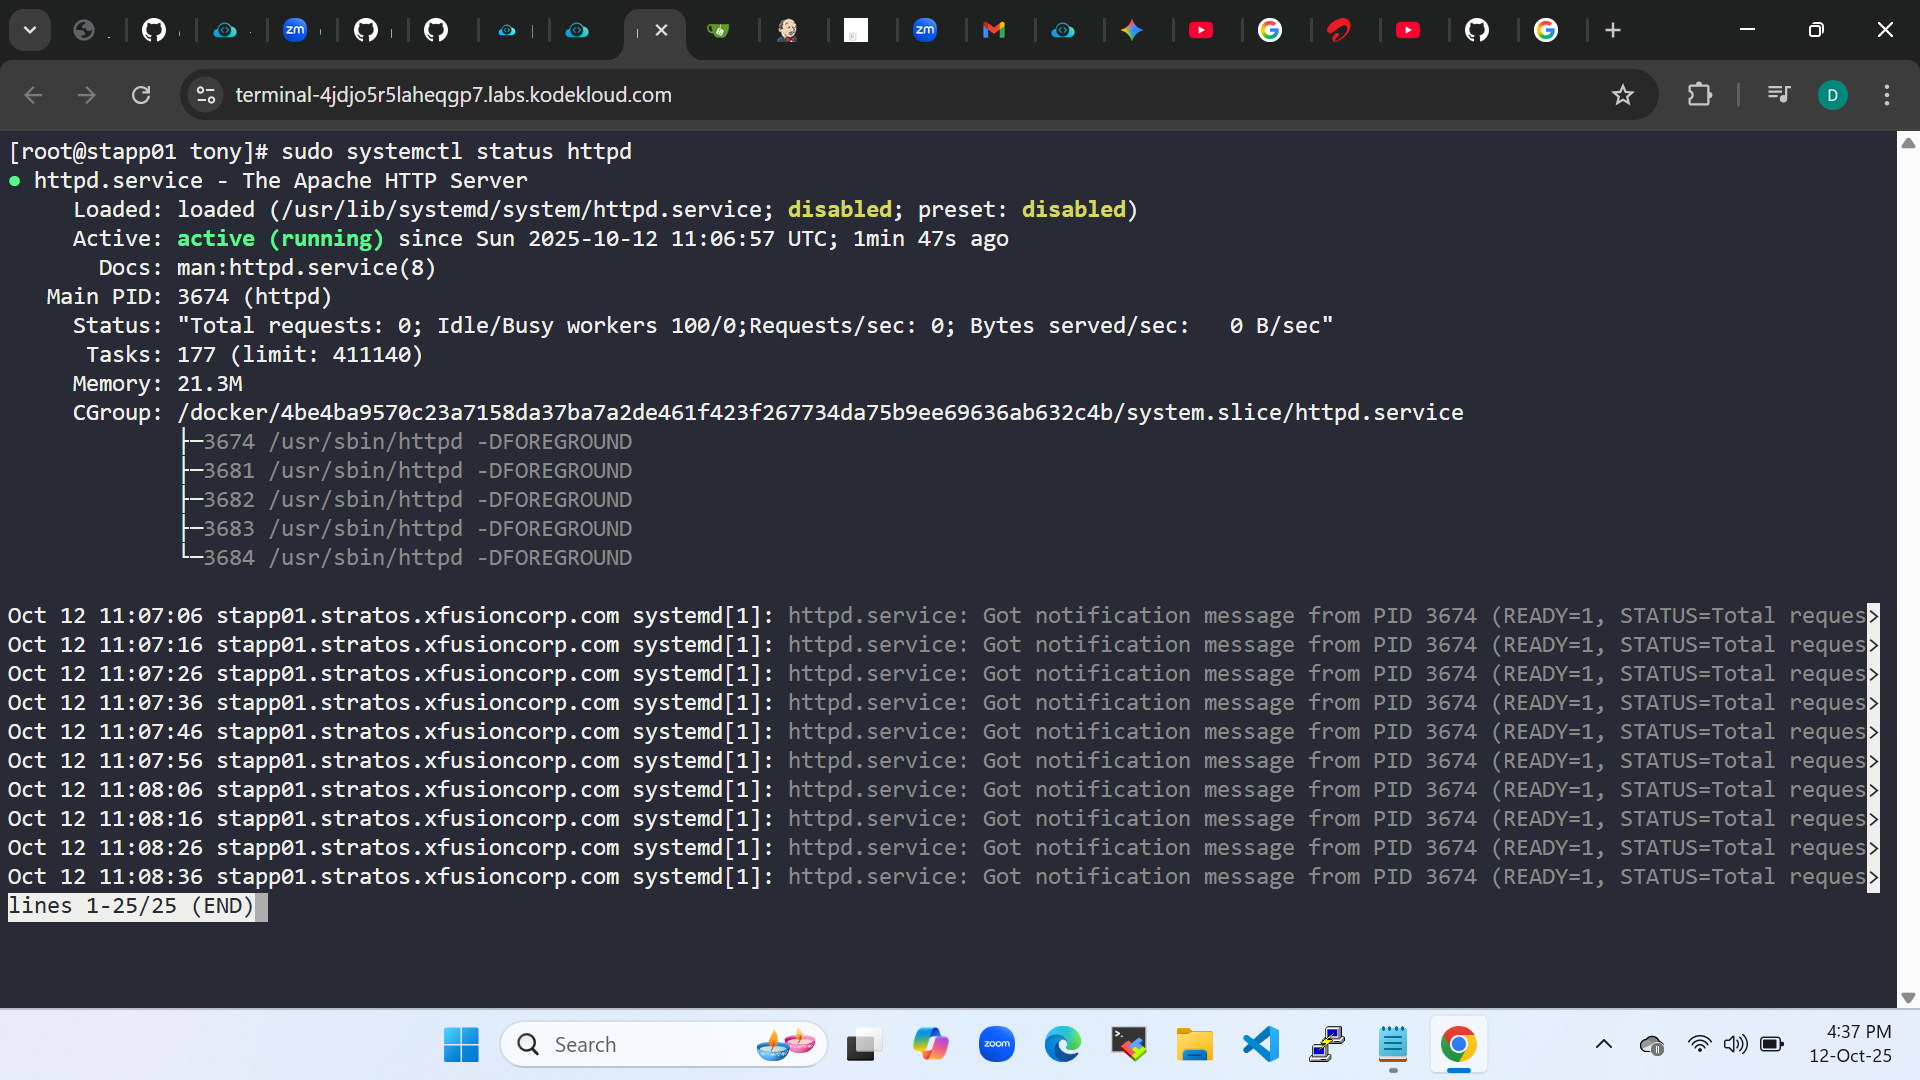Image resolution: width=1920 pixels, height=1080 pixels.
Task: View site information icon in address bar
Action: pos(206,95)
